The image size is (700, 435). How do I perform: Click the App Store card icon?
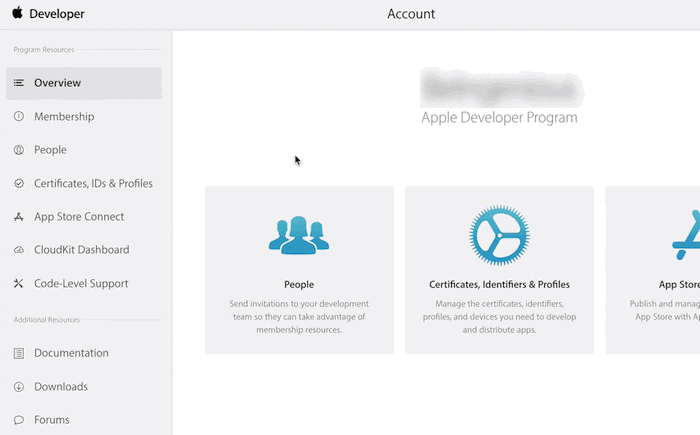tap(688, 235)
